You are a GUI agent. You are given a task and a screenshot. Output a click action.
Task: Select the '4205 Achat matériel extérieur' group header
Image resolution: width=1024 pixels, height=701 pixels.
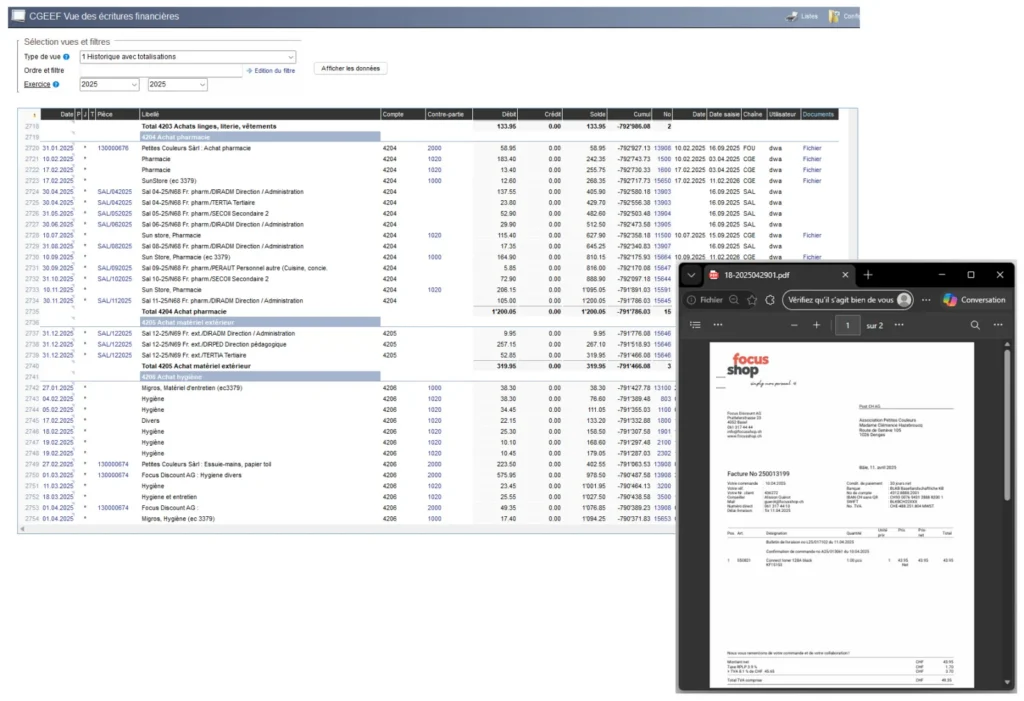(260, 322)
